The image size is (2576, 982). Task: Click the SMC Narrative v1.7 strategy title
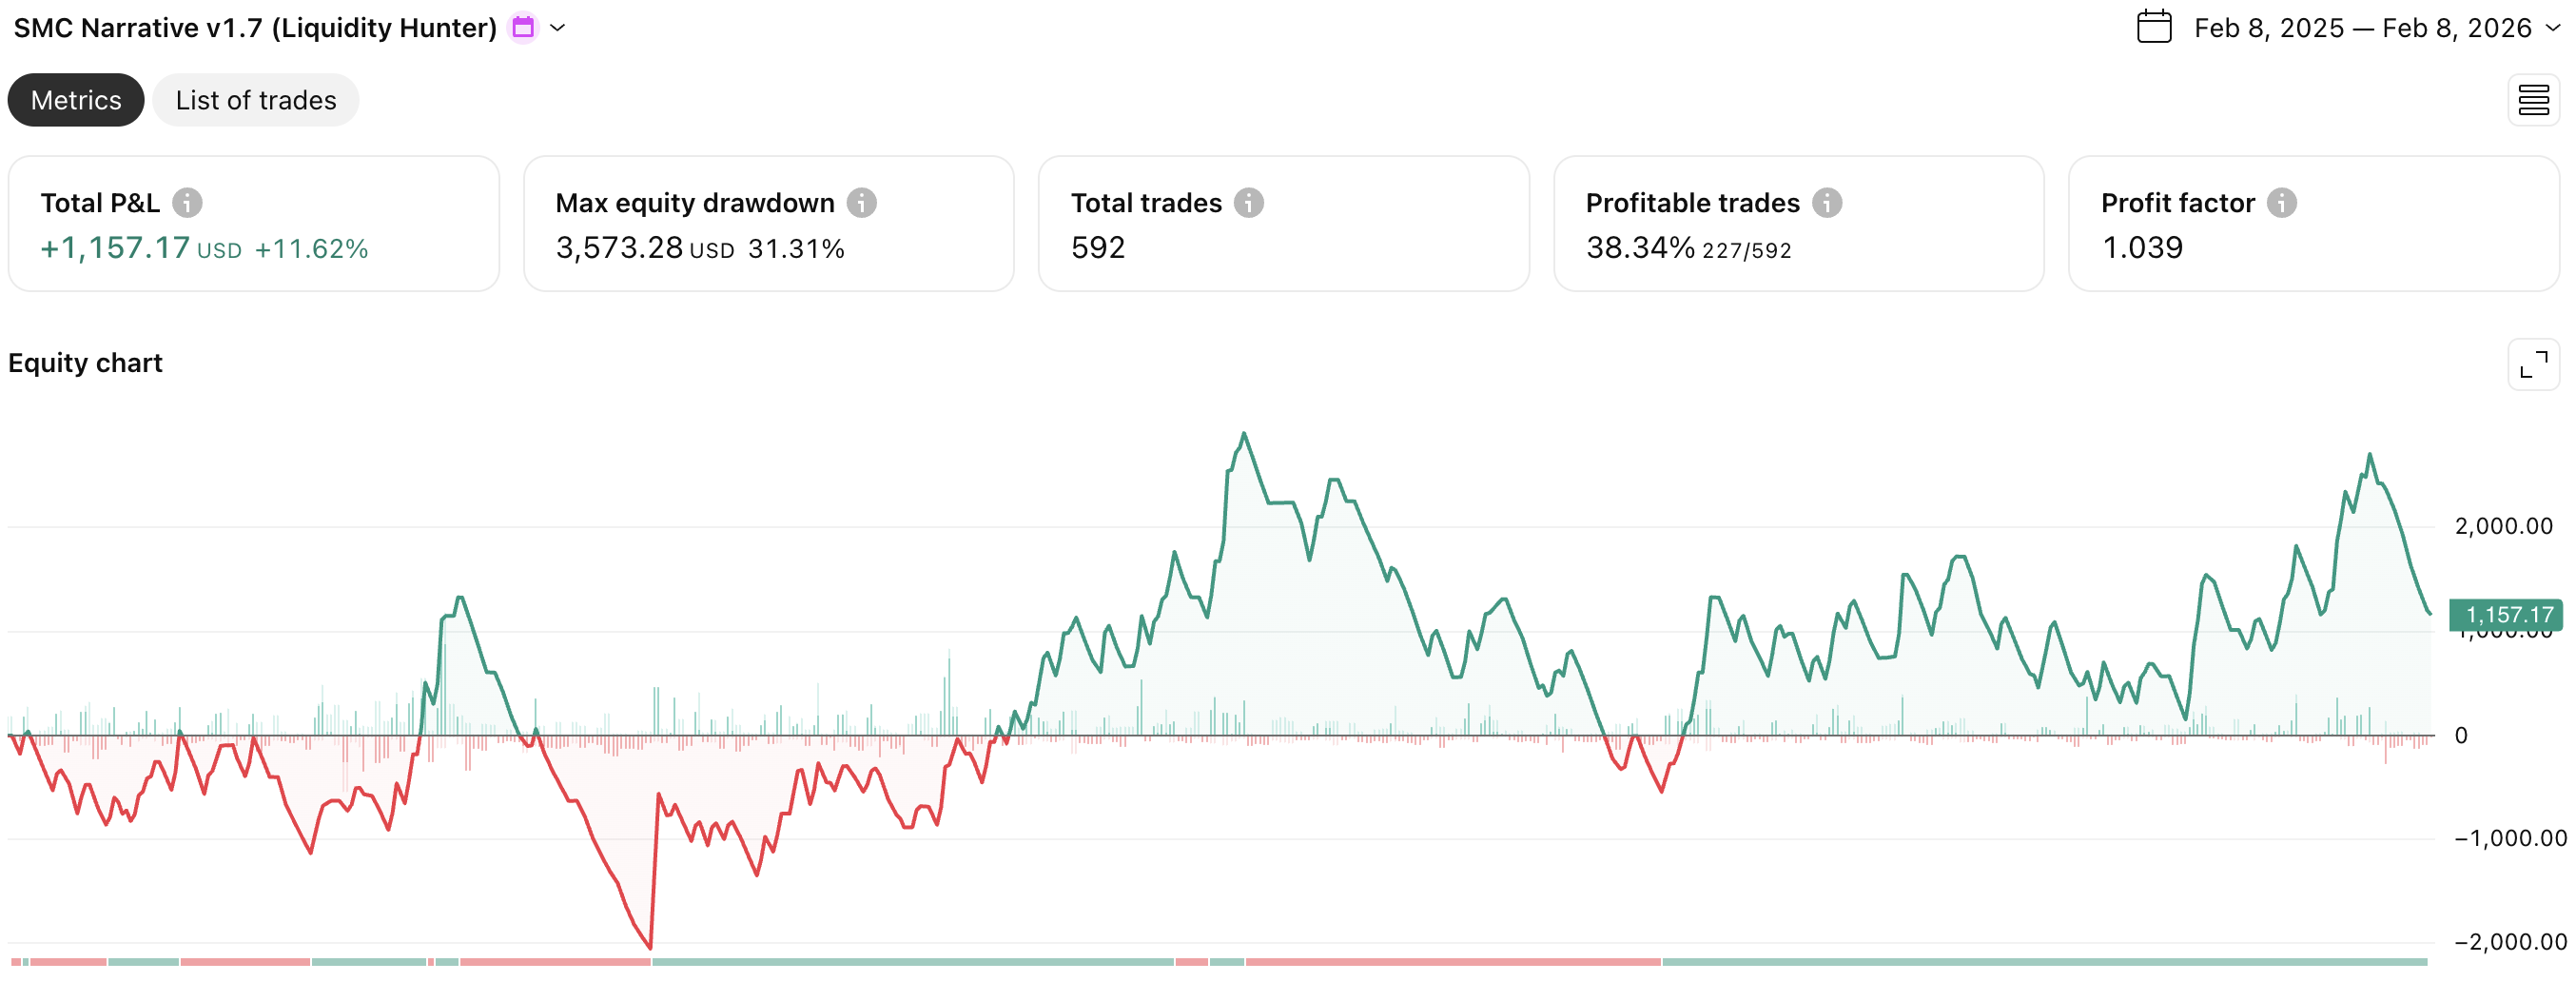[x=255, y=27]
